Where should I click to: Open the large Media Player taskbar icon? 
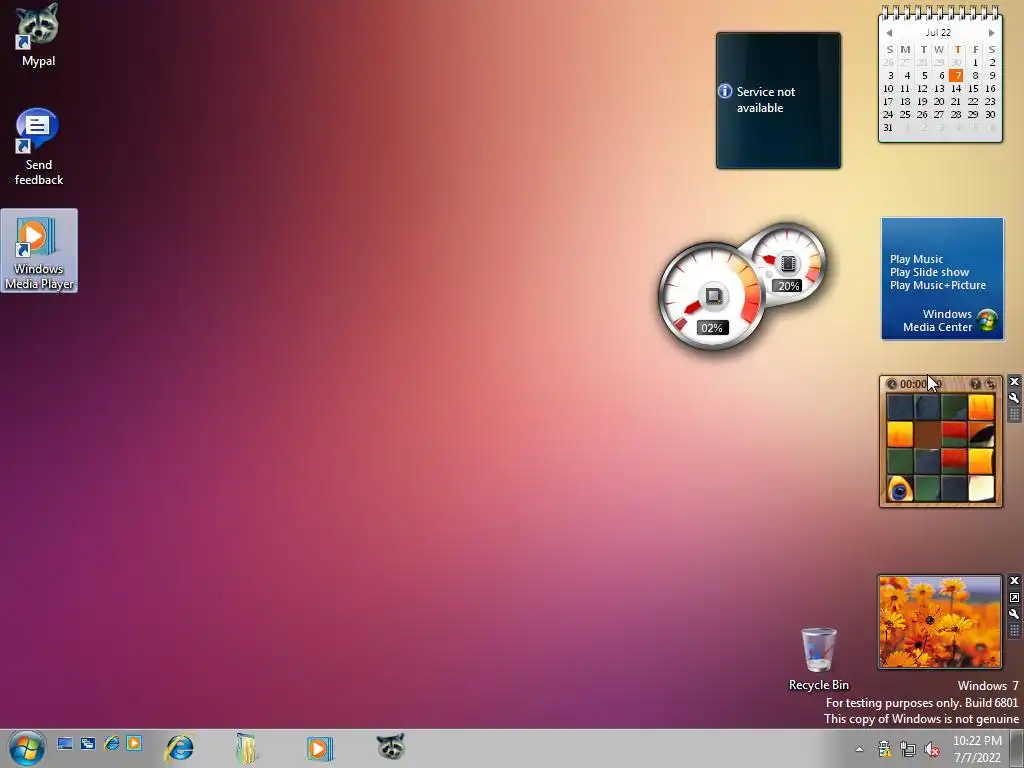click(x=319, y=748)
